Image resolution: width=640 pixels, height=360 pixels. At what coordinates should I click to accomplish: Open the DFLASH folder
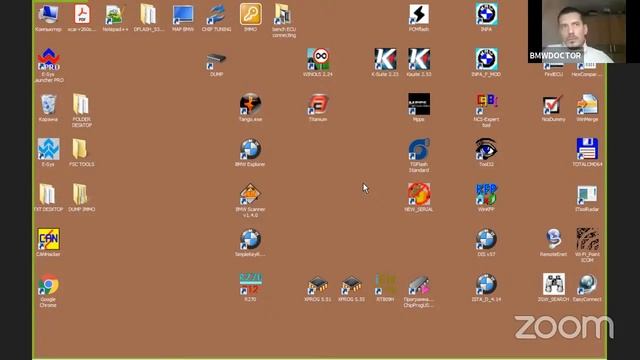[149, 15]
